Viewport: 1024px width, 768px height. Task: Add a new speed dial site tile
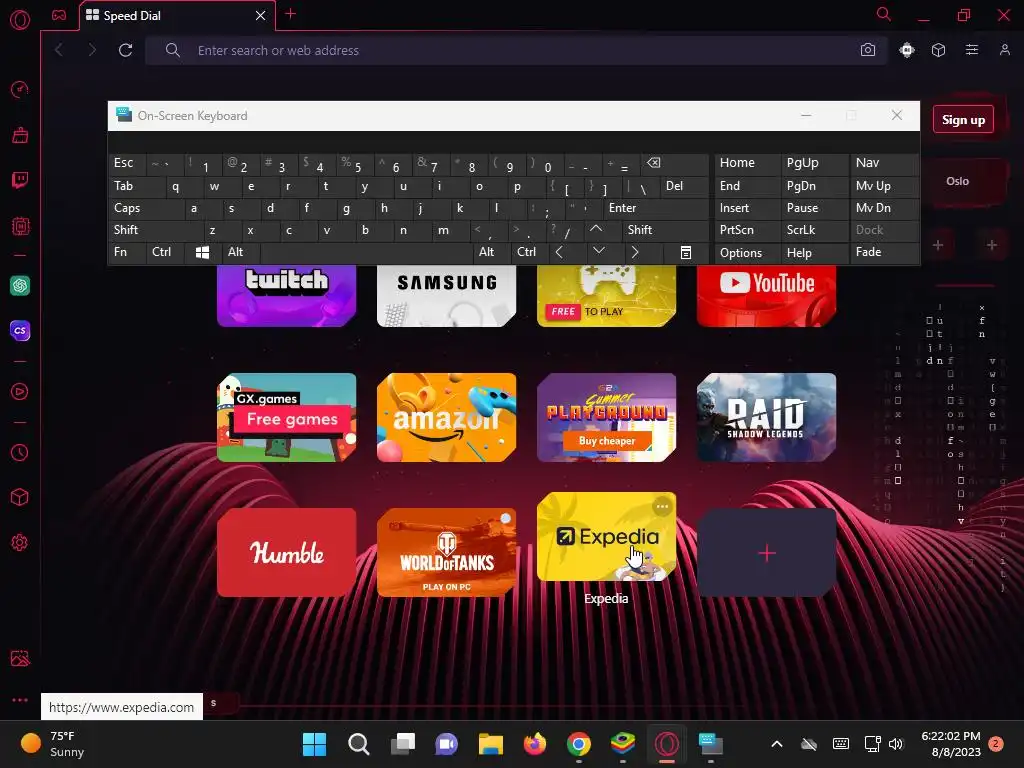pyautogui.click(x=767, y=552)
